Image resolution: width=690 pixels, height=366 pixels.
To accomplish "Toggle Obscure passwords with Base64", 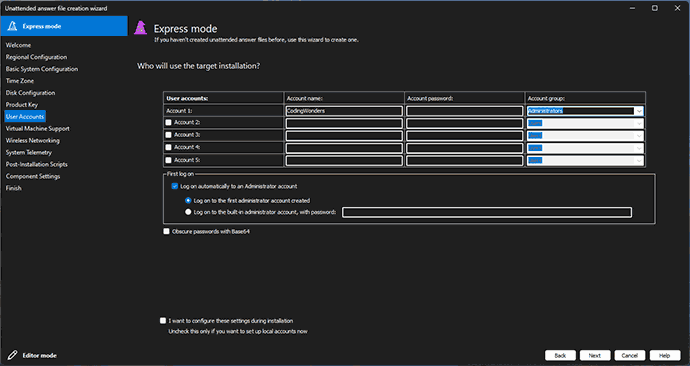I will pos(166,231).
